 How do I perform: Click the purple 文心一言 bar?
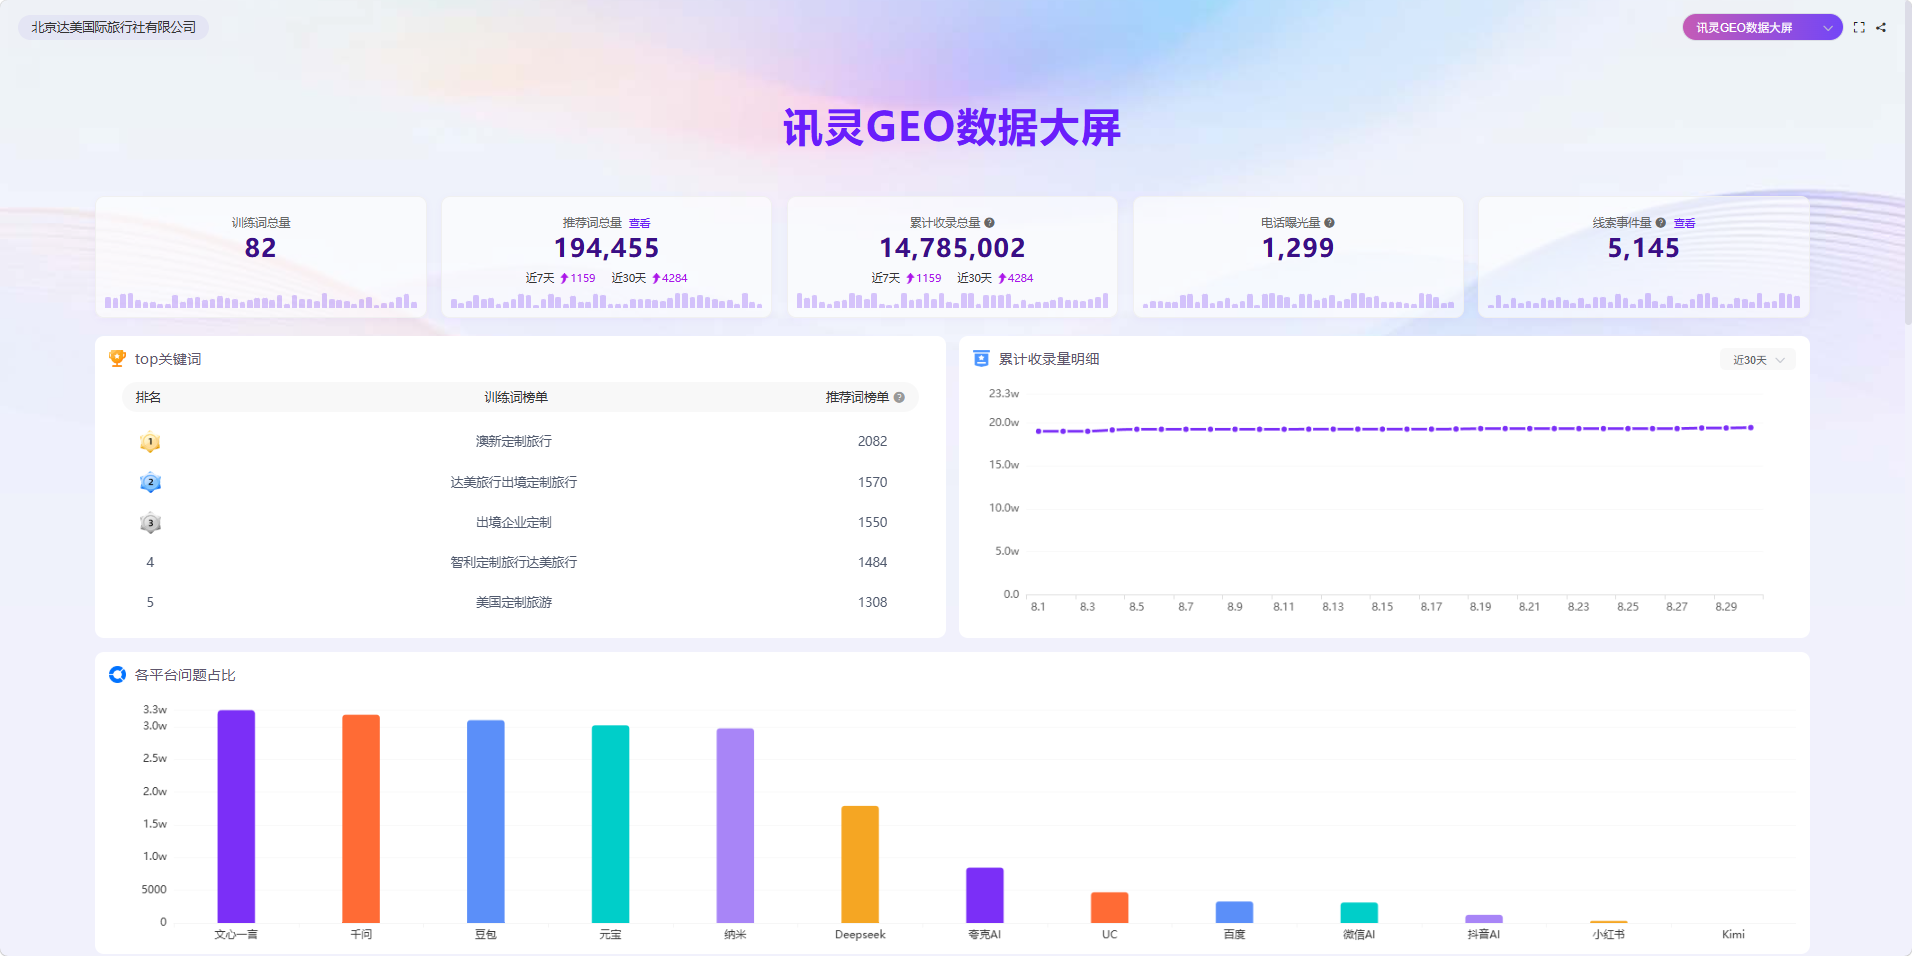pos(236,816)
